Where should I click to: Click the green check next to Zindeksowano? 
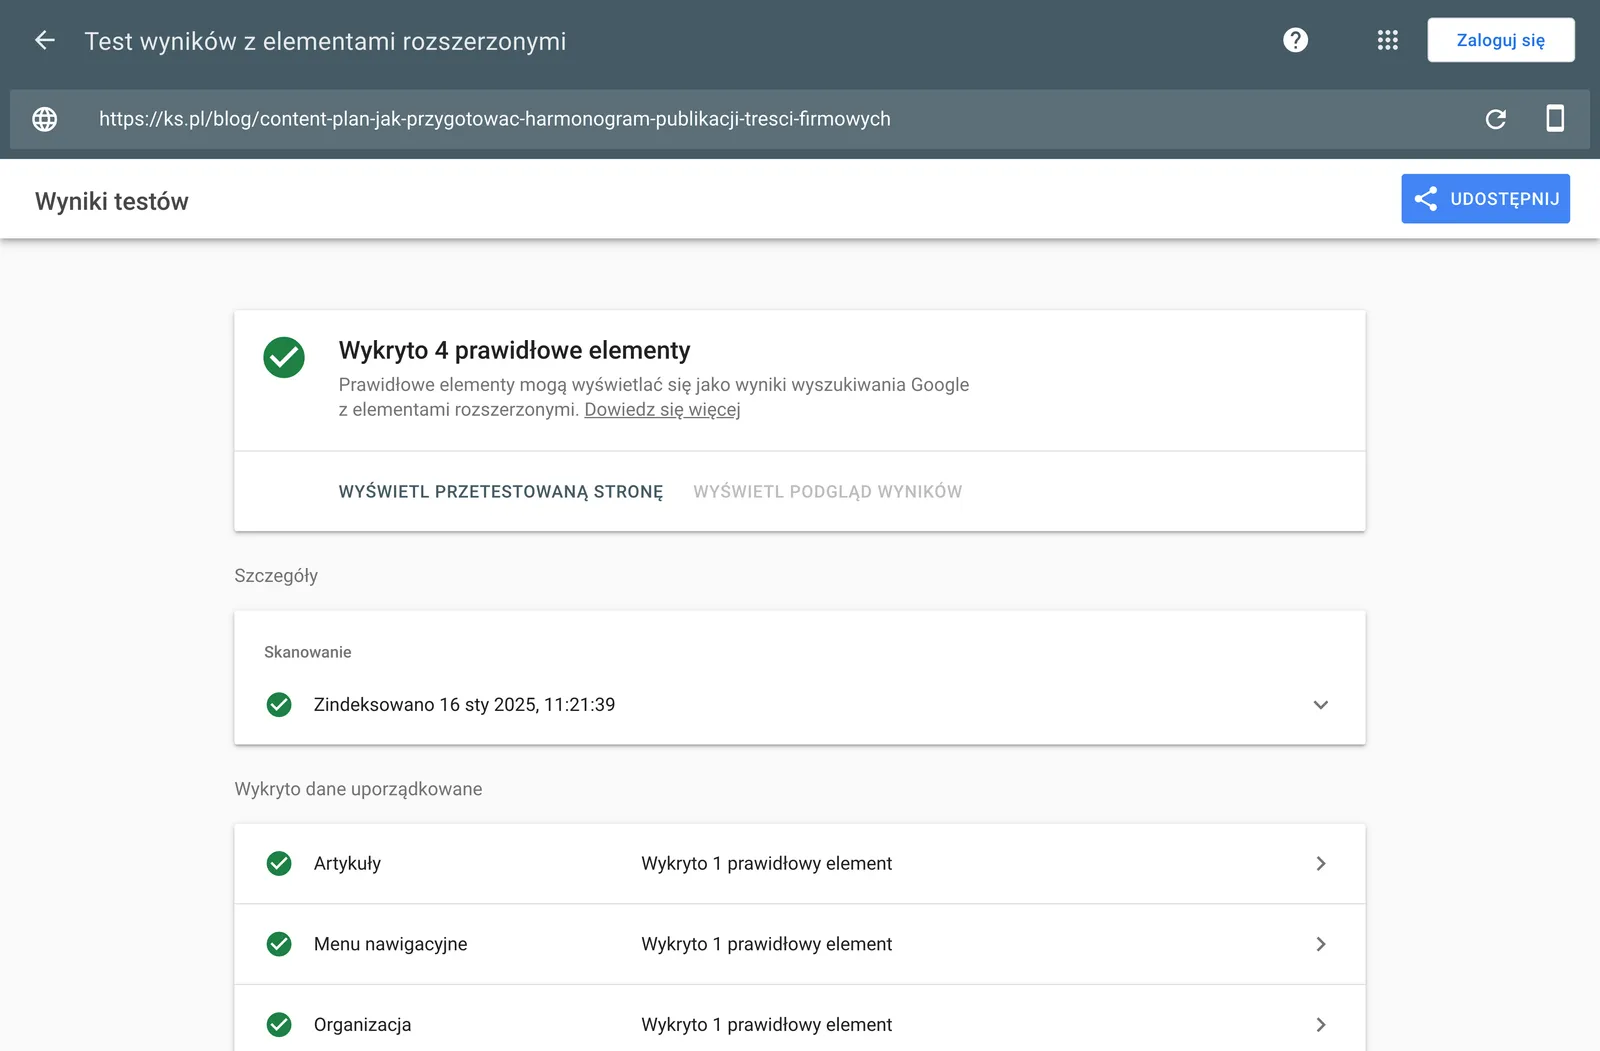coord(279,705)
